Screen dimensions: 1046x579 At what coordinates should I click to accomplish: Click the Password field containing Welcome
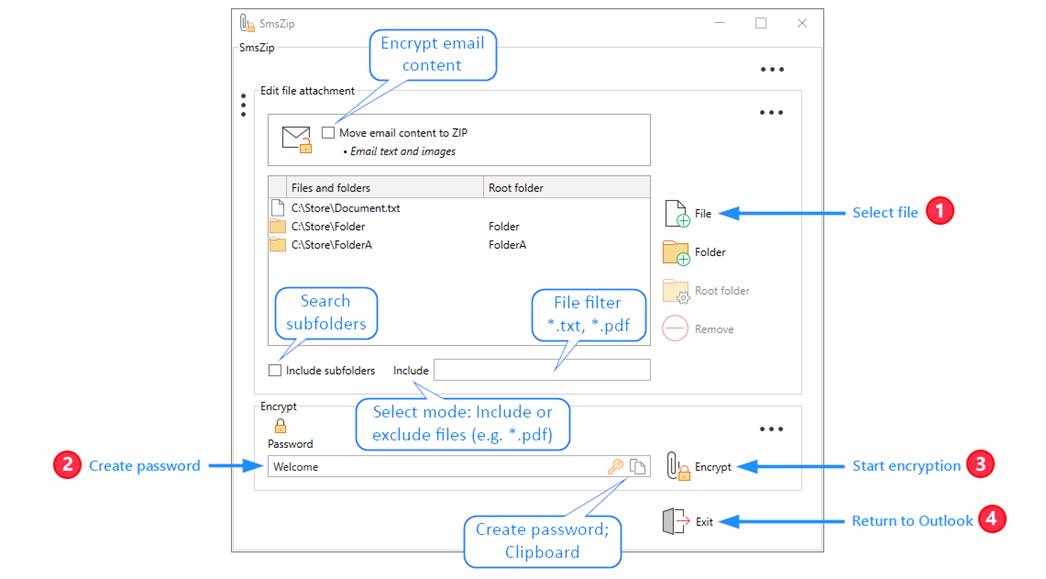tap(435, 467)
